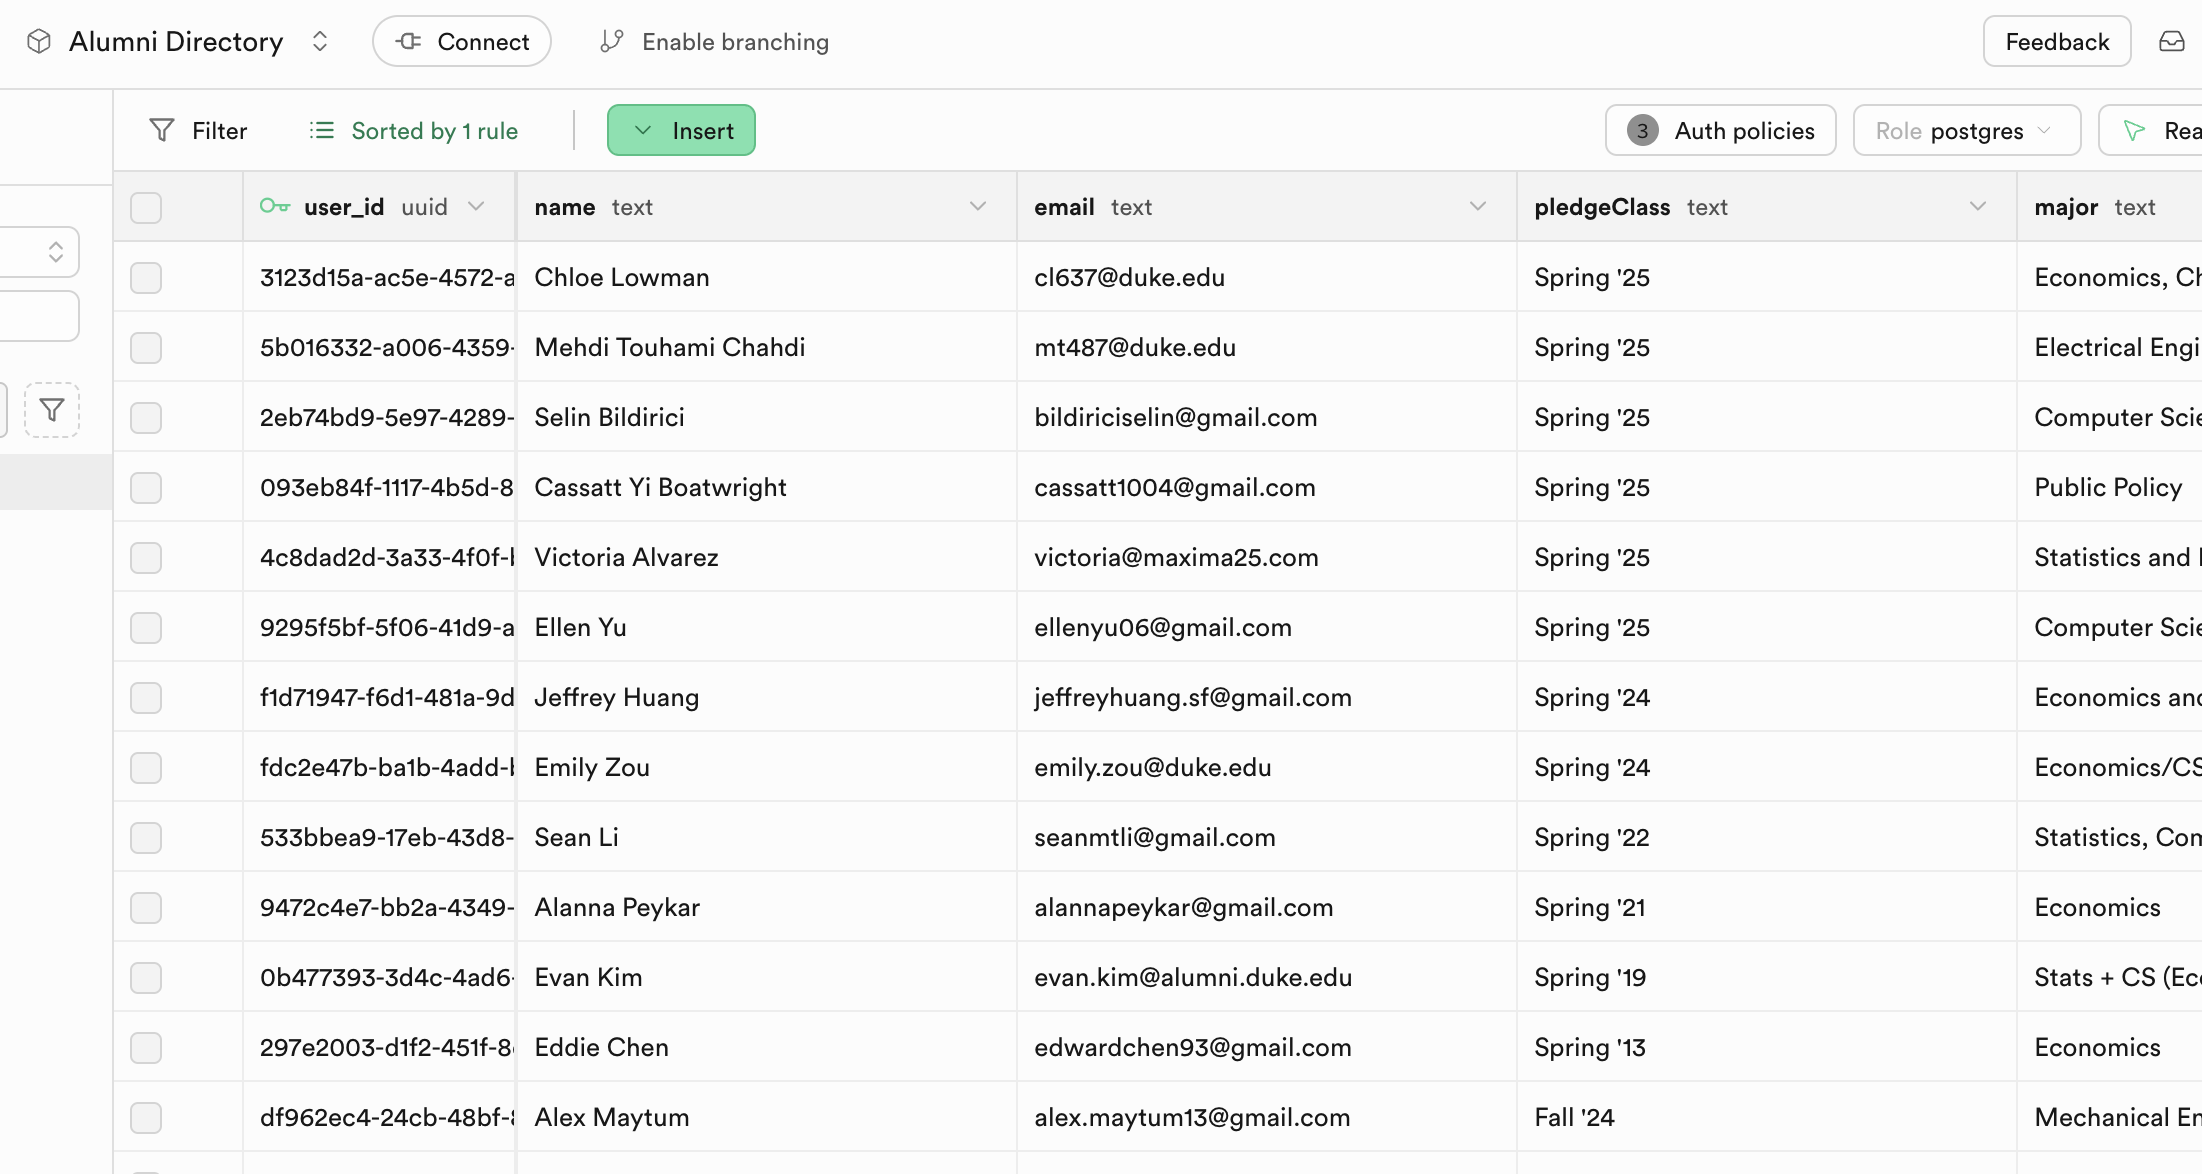Open the Filter options
The height and width of the screenshot is (1174, 2202).
(x=198, y=130)
